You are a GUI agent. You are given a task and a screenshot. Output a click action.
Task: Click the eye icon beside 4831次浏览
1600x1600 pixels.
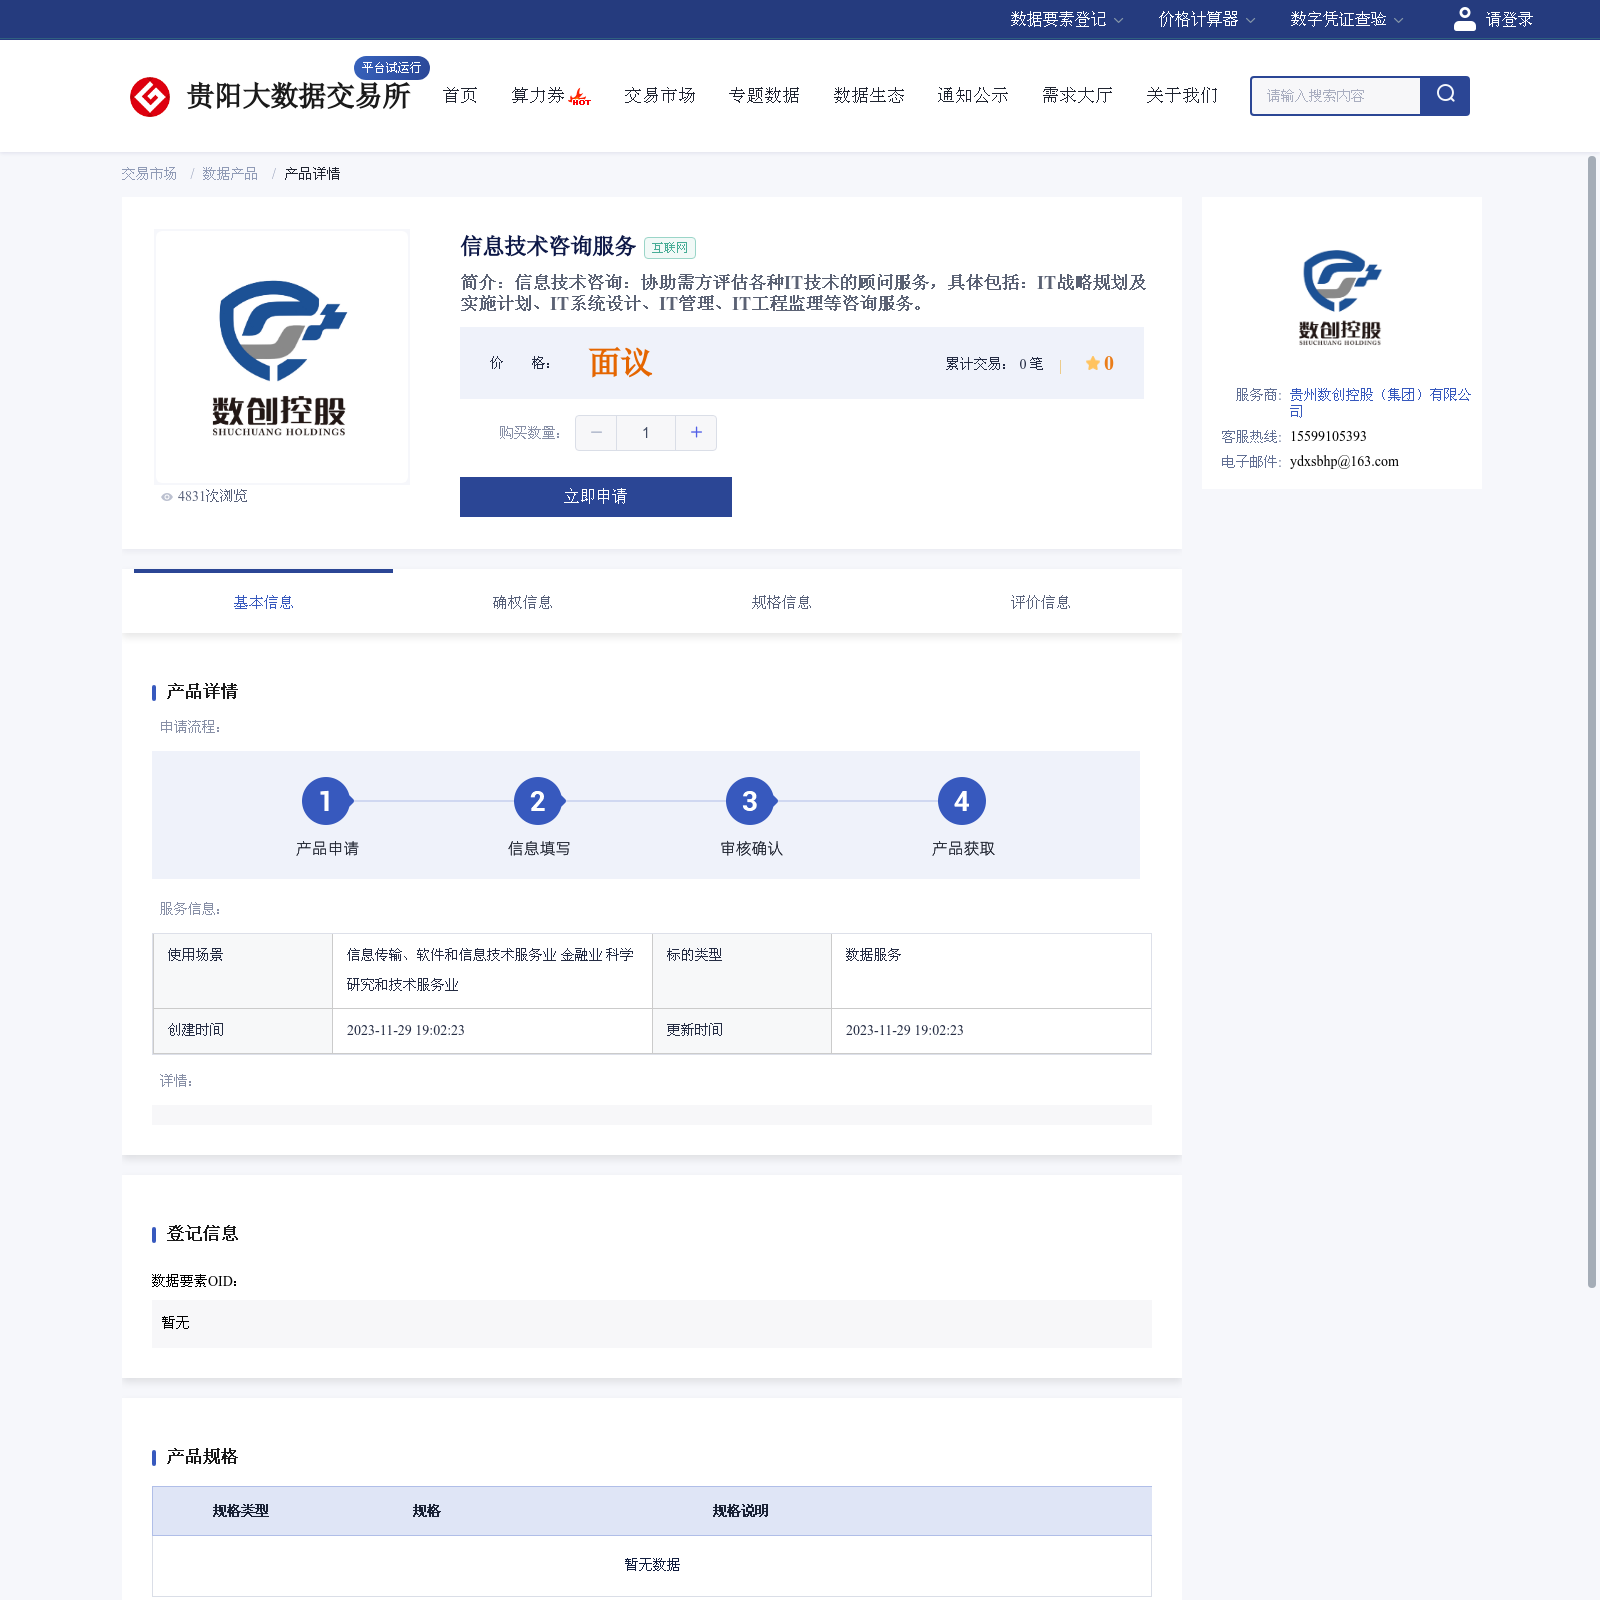click(167, 497)
